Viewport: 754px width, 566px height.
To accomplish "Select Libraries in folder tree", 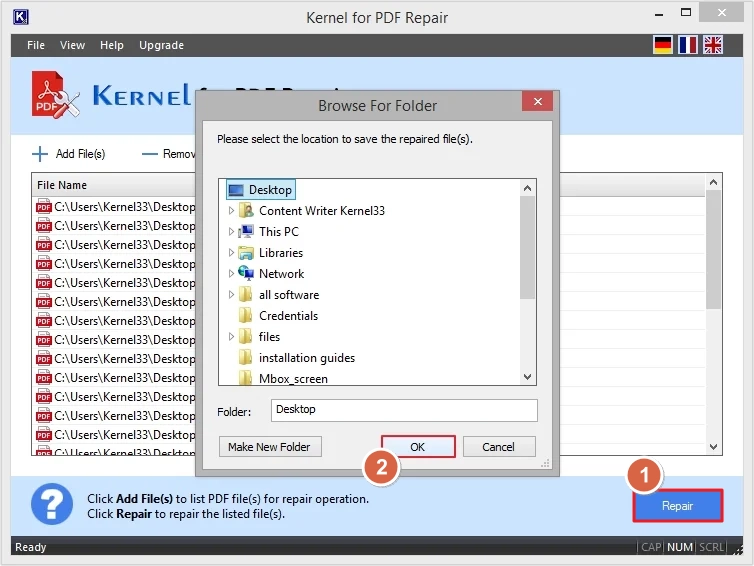I will pyautogui.click(x=281, y=253).
